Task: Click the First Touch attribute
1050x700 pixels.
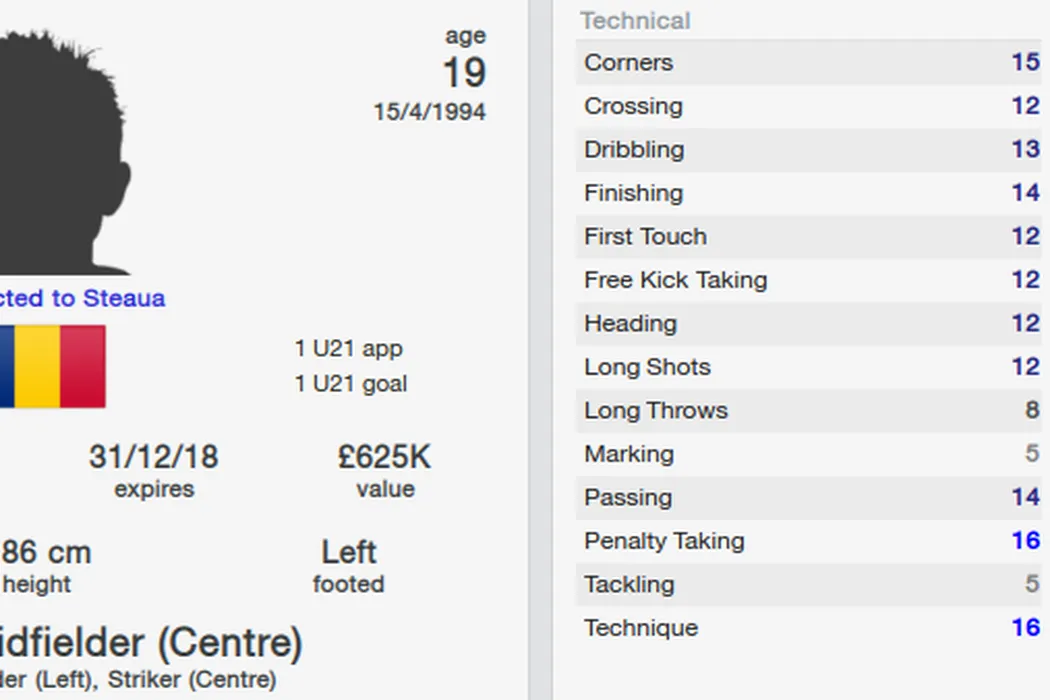Action: click(x=808, y=236)
